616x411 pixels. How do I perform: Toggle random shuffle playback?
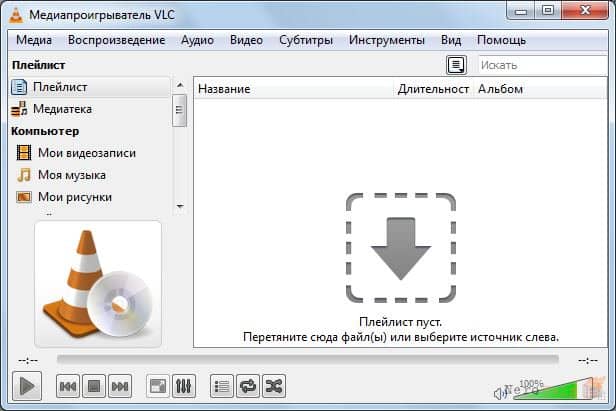click(x=274, y=386)
